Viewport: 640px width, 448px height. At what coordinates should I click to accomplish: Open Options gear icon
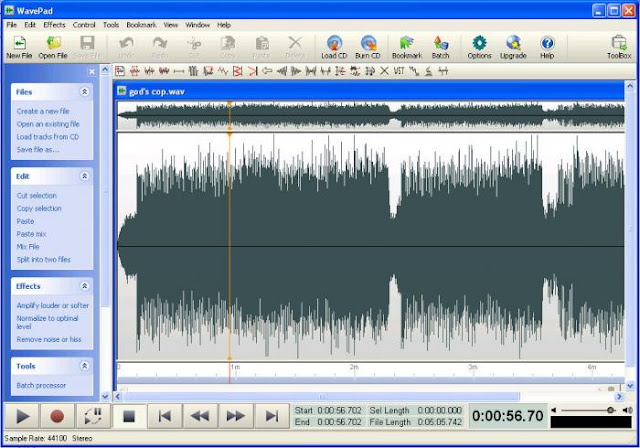tap(479, 47)
